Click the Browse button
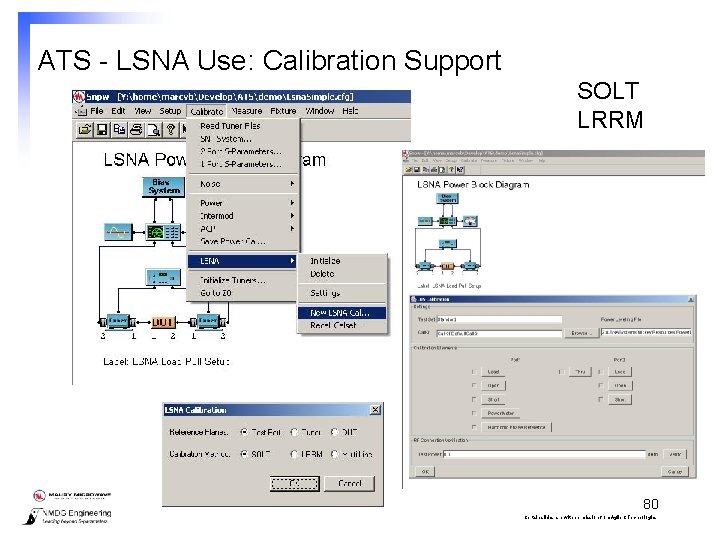 coord(581,333)
